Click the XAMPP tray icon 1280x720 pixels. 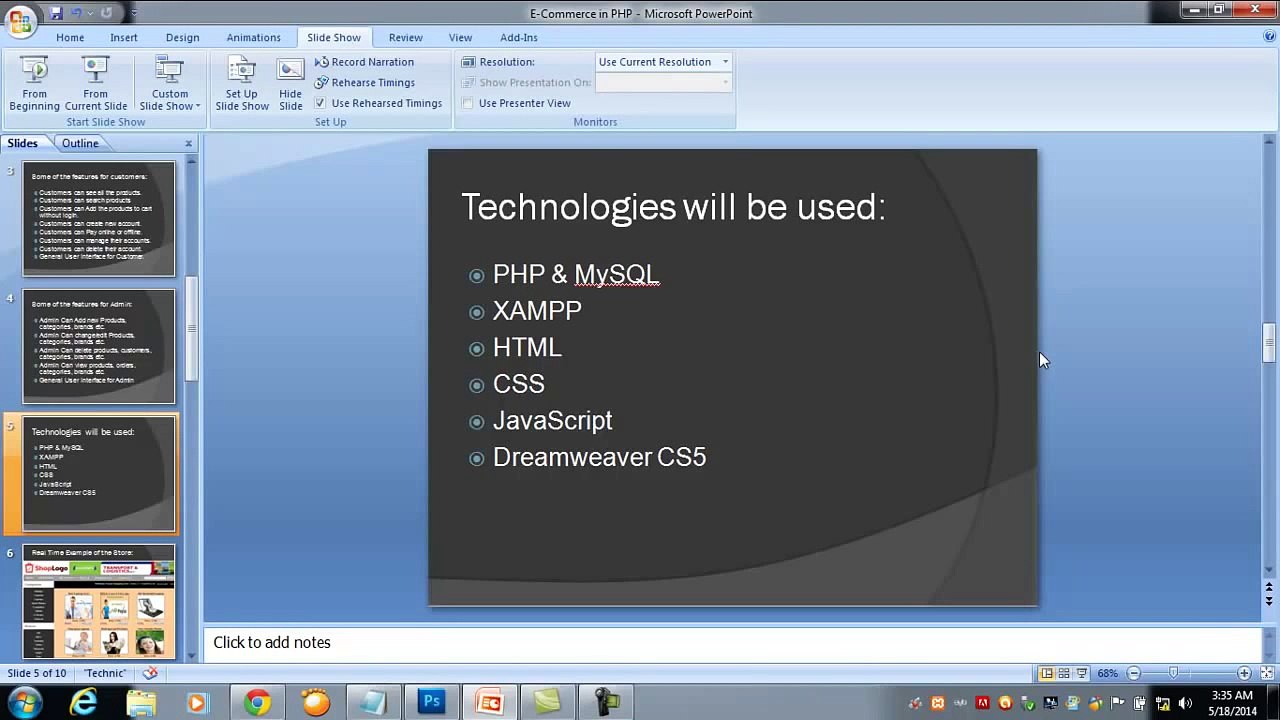tap(938, 703)
